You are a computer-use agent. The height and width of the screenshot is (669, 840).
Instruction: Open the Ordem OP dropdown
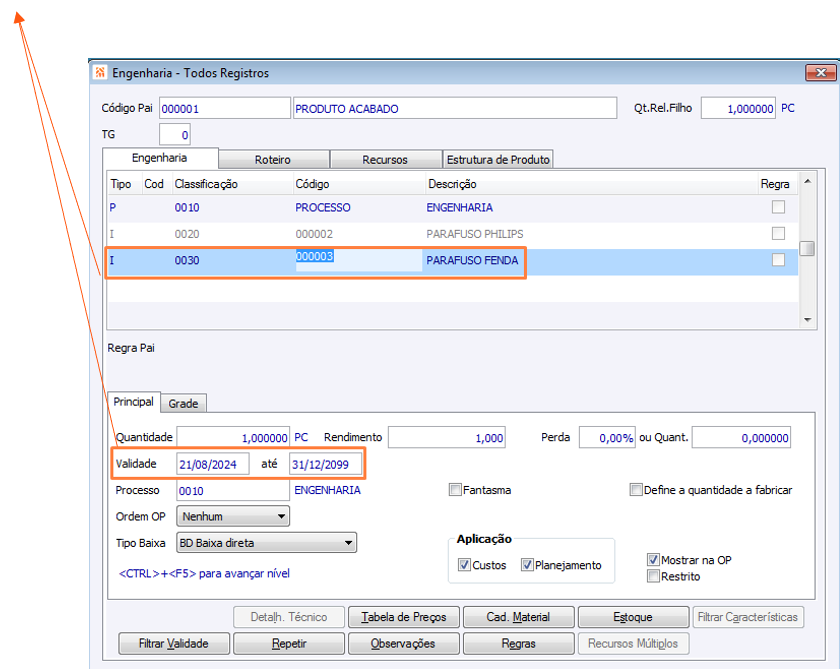pyautogui.click(x=233, y=516)
